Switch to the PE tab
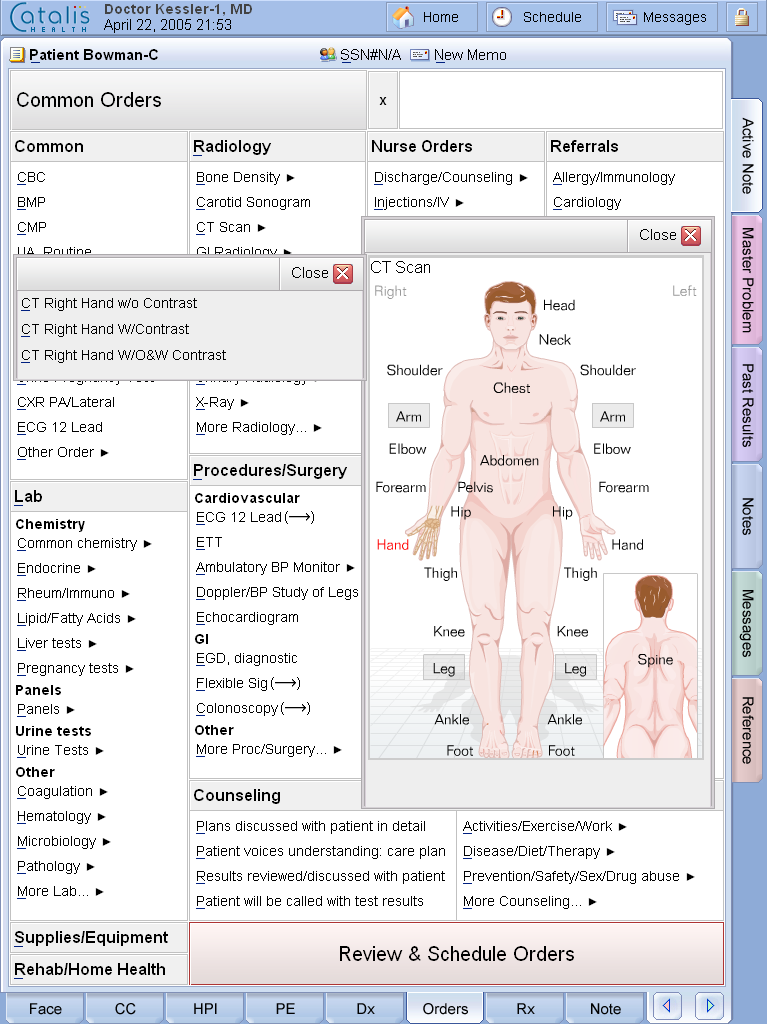The width and height of the screenshot is (767, 1024). click(x=285, y=1008)
